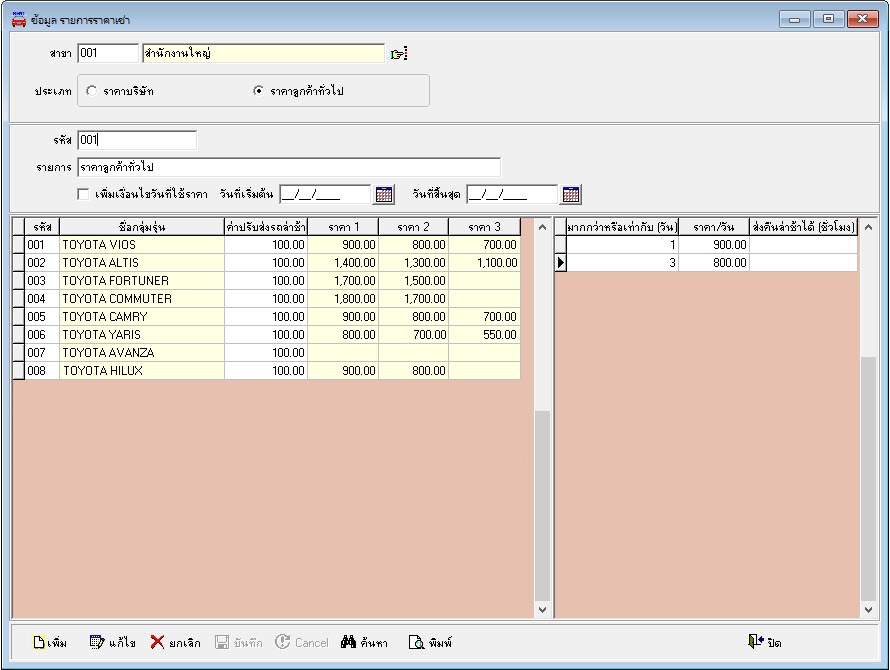Click the วันที่สิ้นสุด end date field
Viewport: 890px width, 670px height.
tap(512, 194)
